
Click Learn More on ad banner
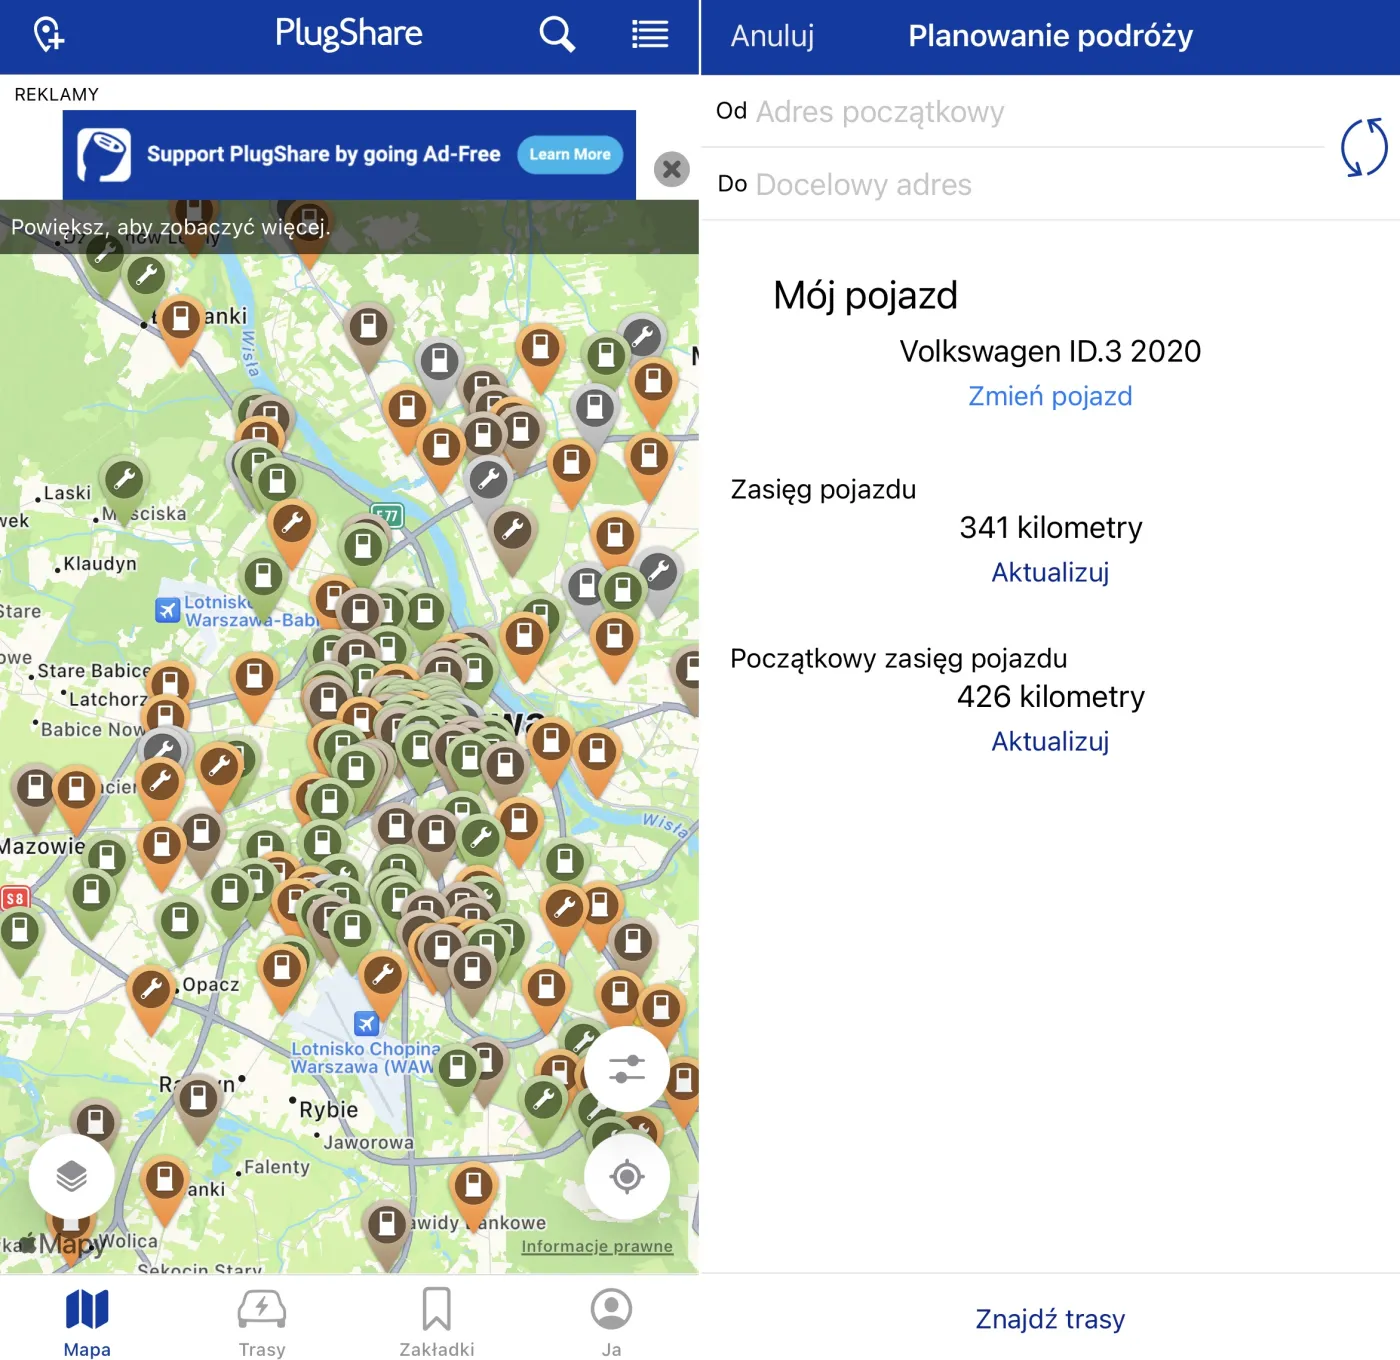pos(570,154)
